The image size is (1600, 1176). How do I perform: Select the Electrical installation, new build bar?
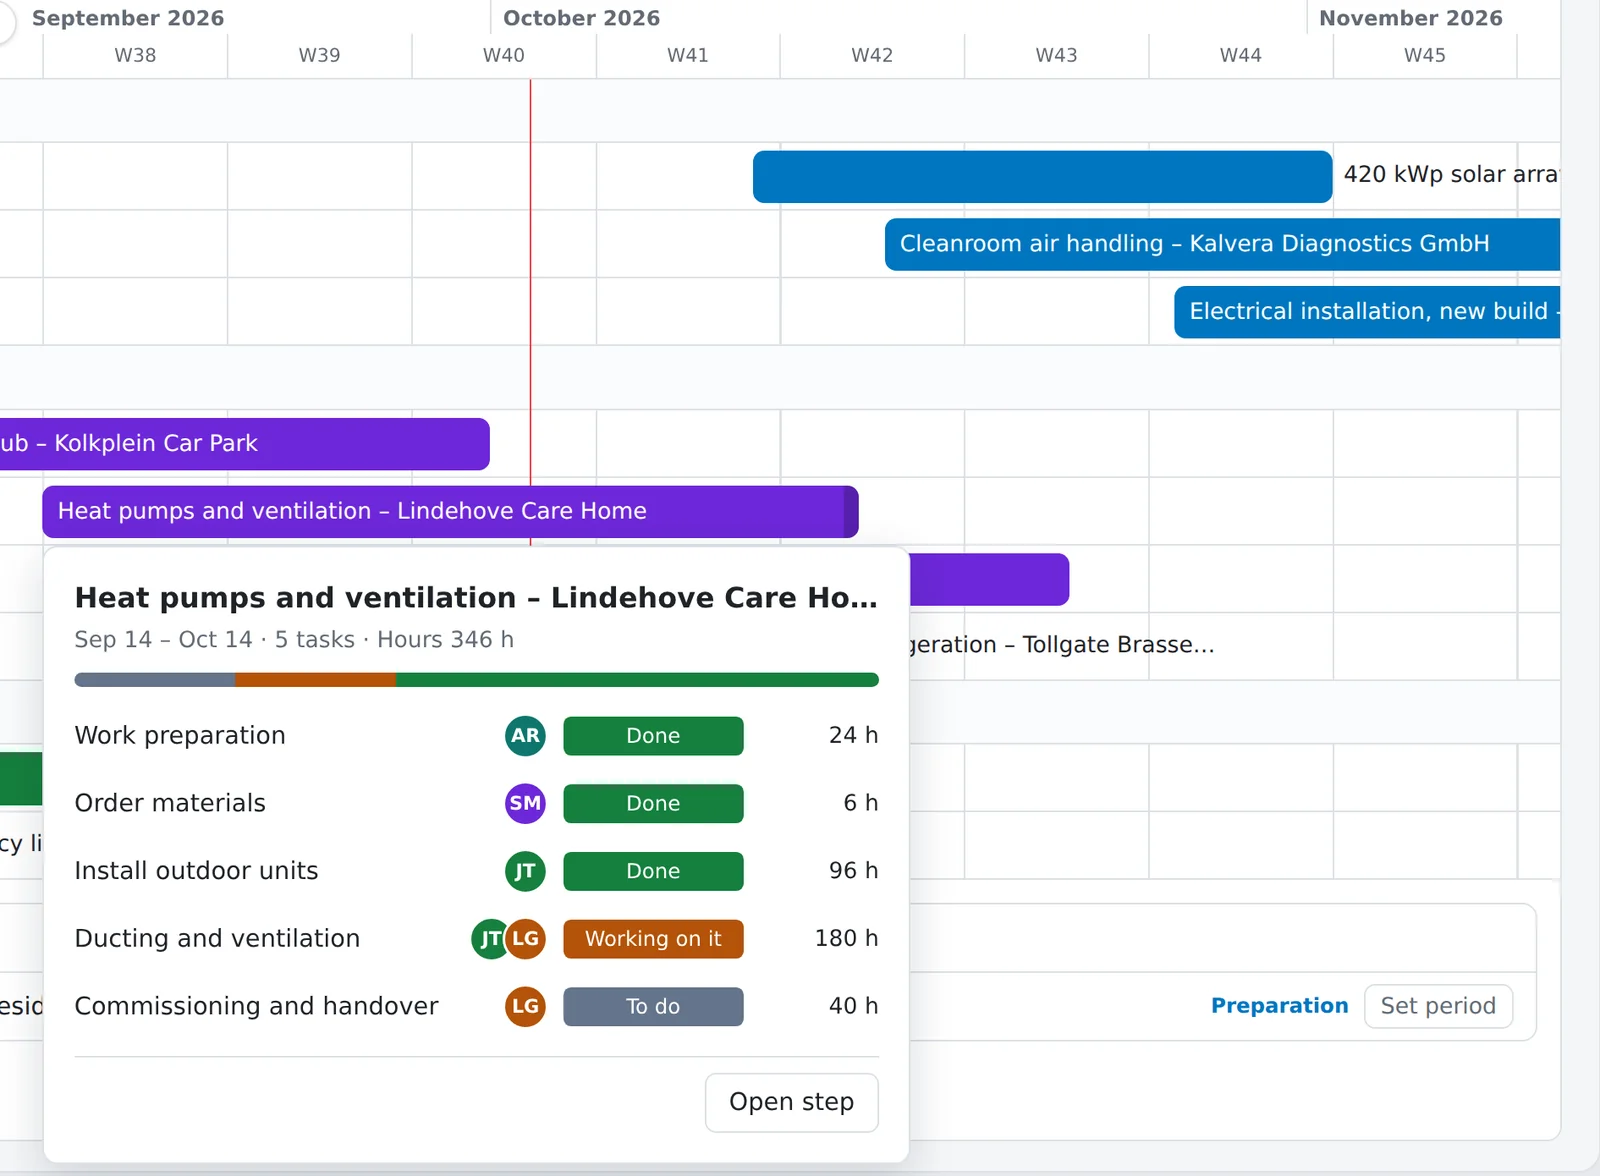coord(1367,312)
